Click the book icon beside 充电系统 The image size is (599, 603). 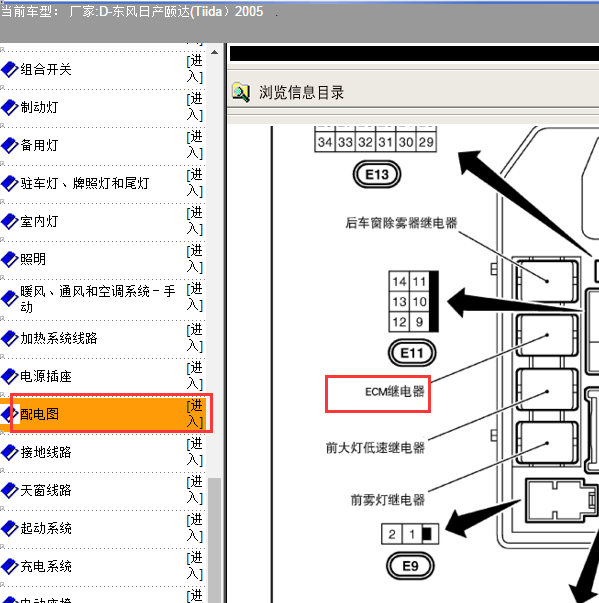10,566
